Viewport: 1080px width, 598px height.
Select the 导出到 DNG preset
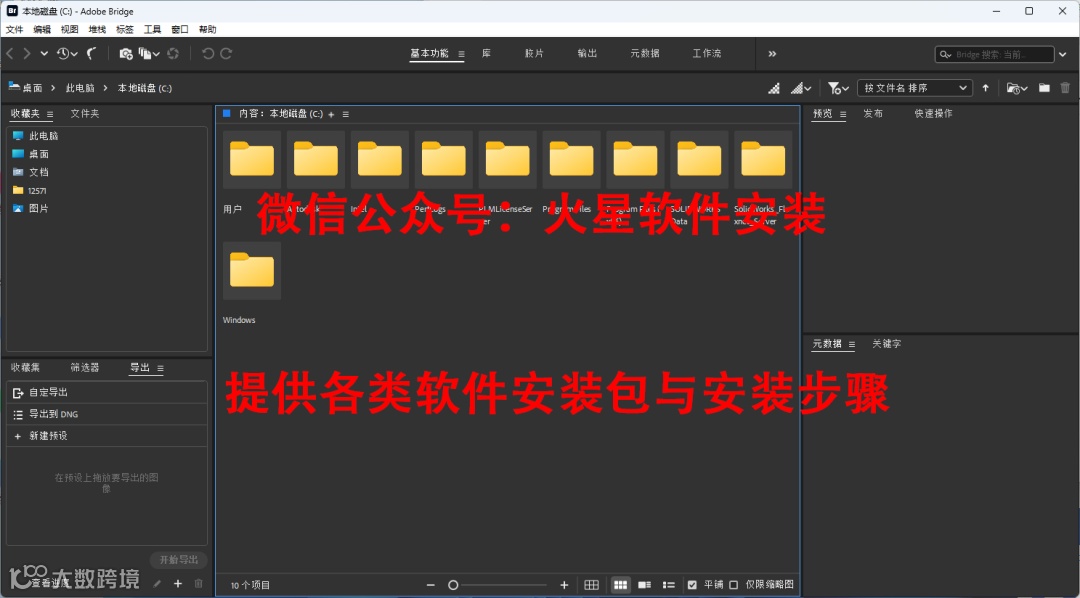tap(107, 414)
